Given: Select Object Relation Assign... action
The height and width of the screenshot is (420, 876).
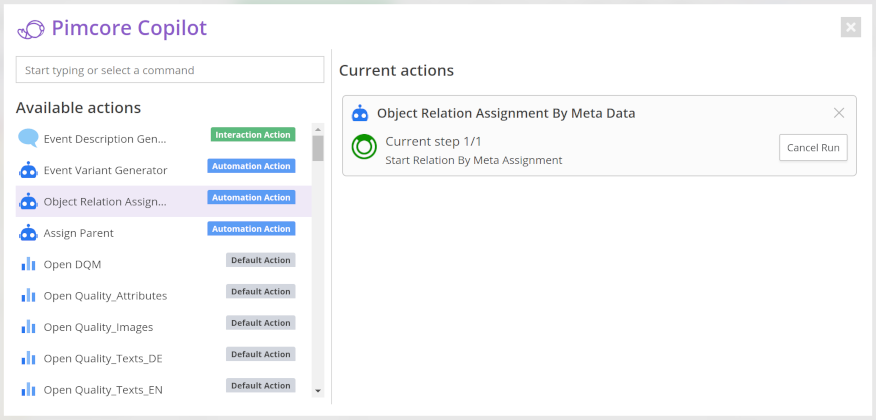Looking at the screenshot, I should click(x=164, y=201).
